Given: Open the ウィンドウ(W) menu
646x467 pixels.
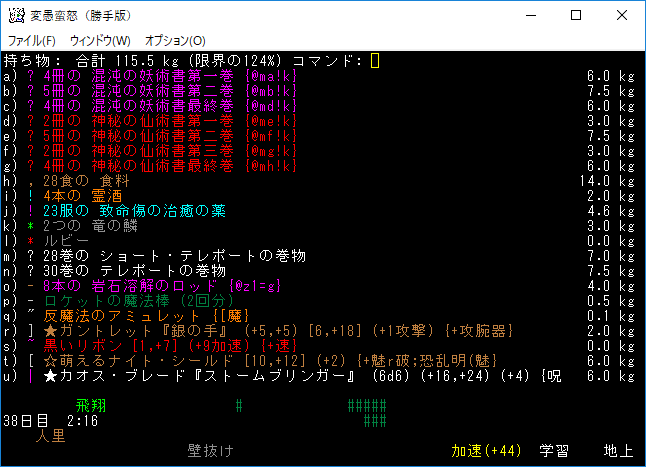Looking at the screenshot, I should tap(100, 40).
